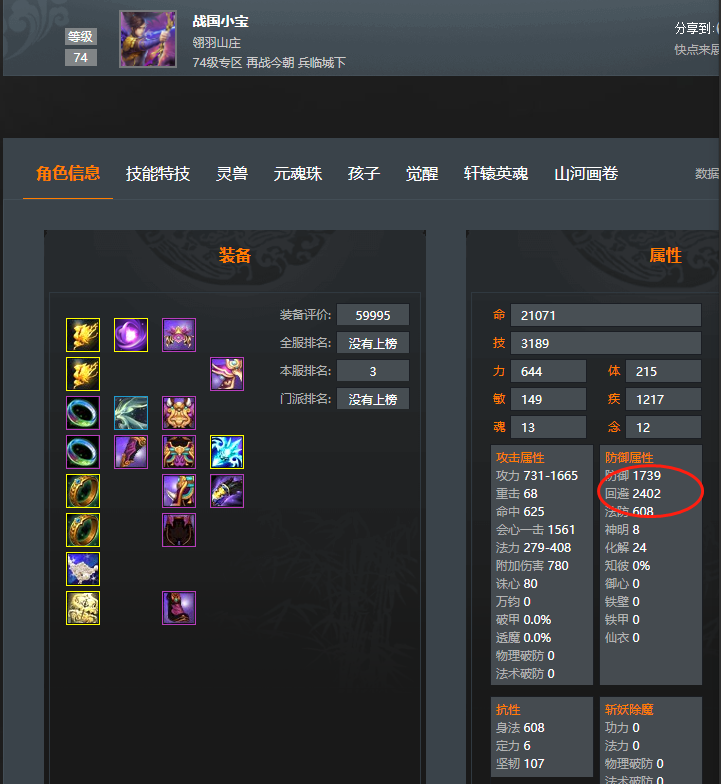Switch to the 山河画卷 tab

pyautogui.click(x=586, y=174)
